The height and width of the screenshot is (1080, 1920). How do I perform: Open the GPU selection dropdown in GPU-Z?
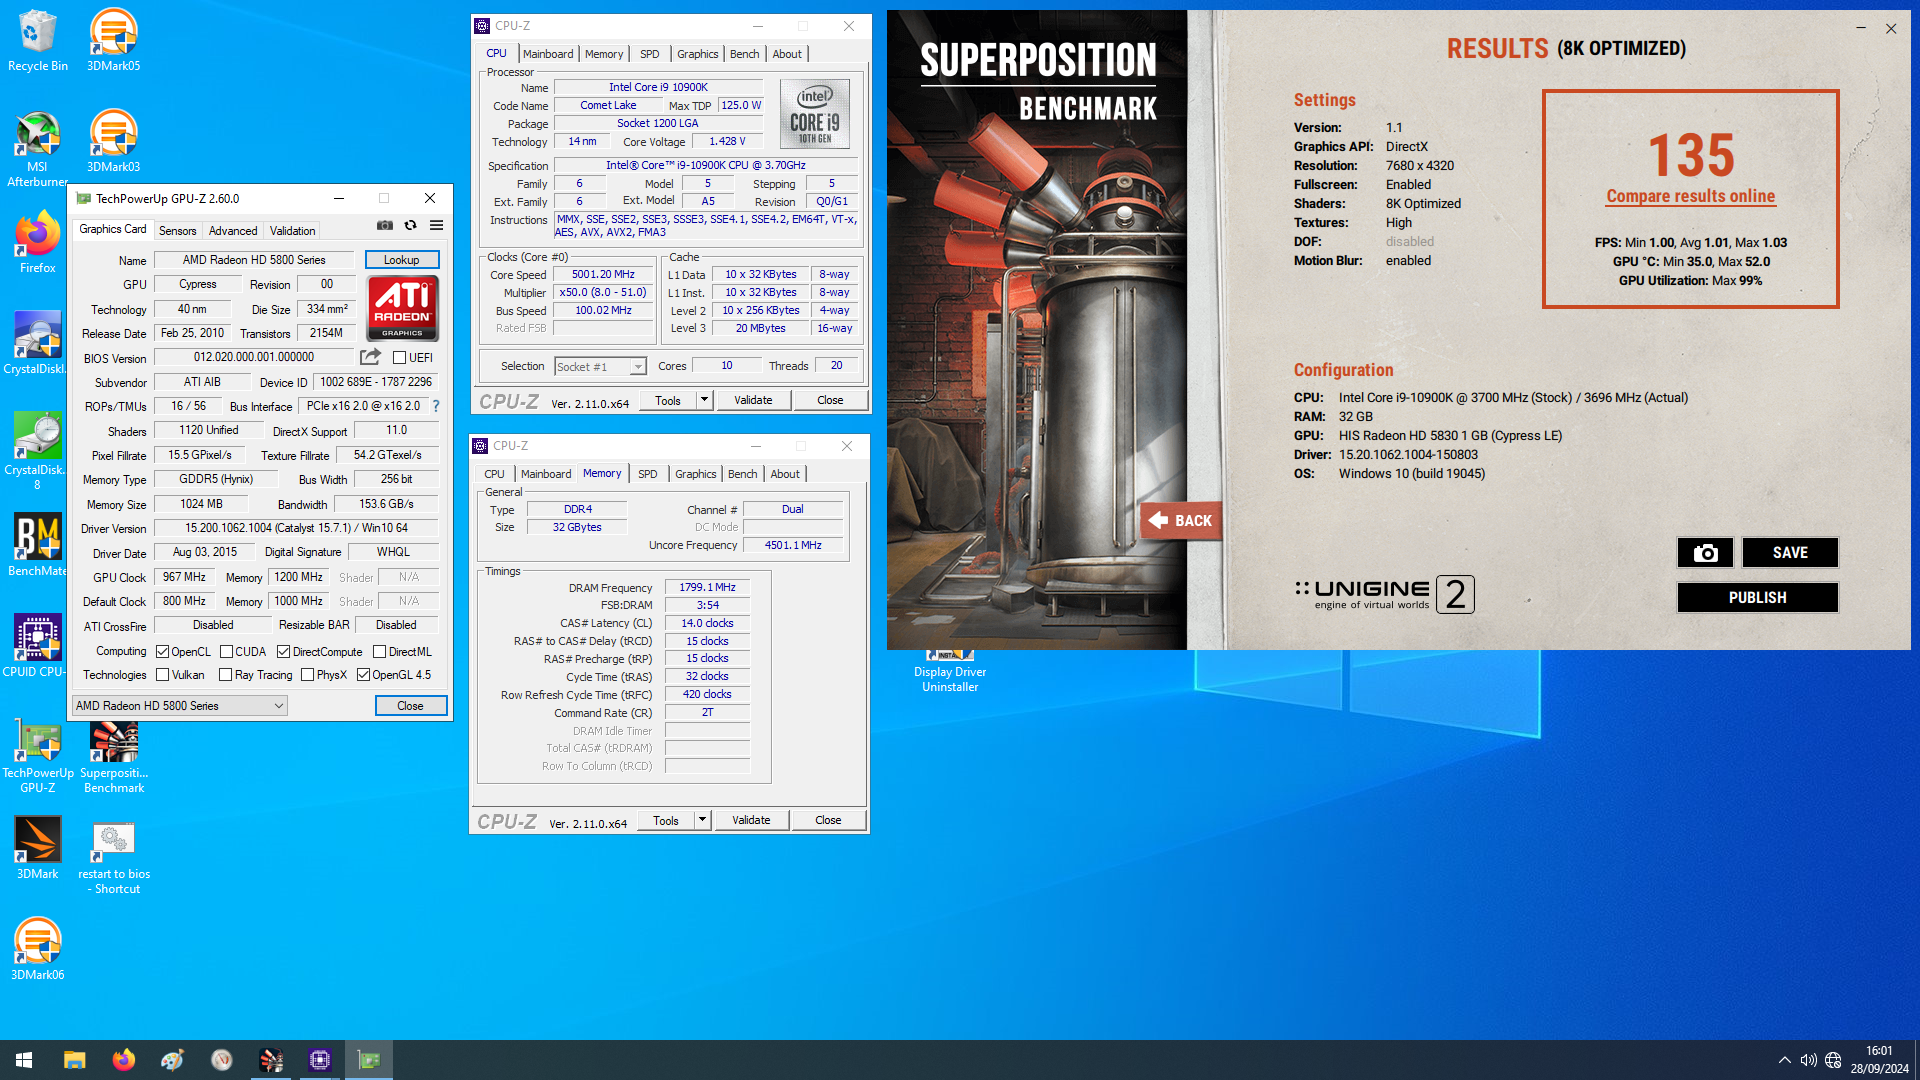pyautogui.click(x=180, y=706)
